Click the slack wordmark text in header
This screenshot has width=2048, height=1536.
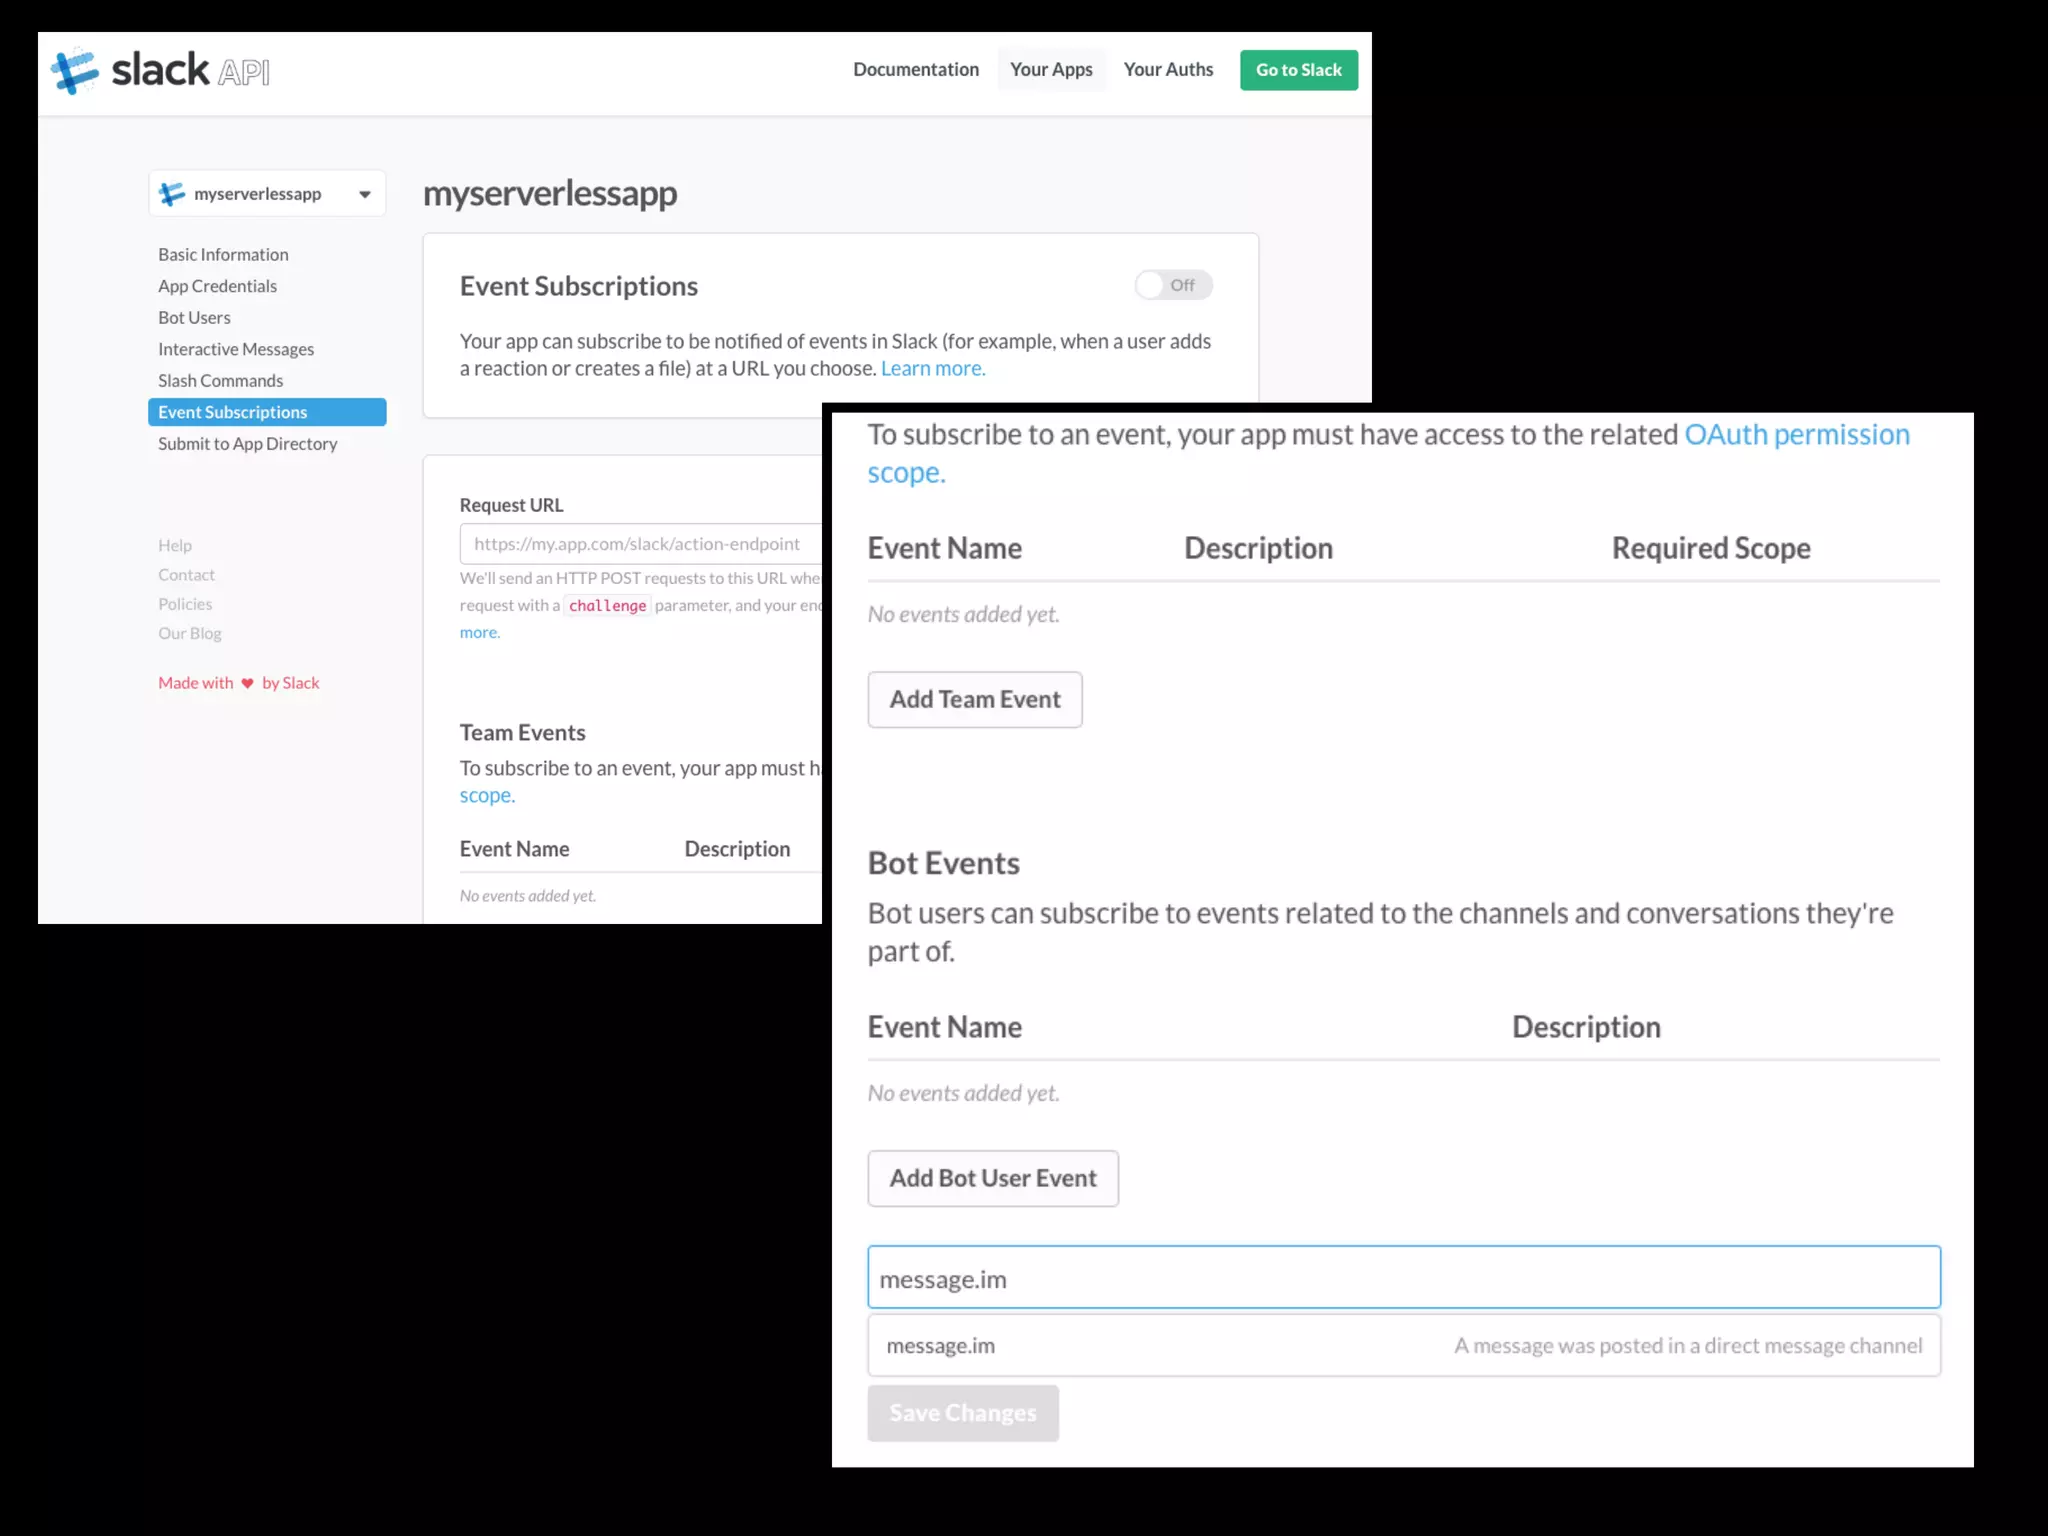pos(160,70)
